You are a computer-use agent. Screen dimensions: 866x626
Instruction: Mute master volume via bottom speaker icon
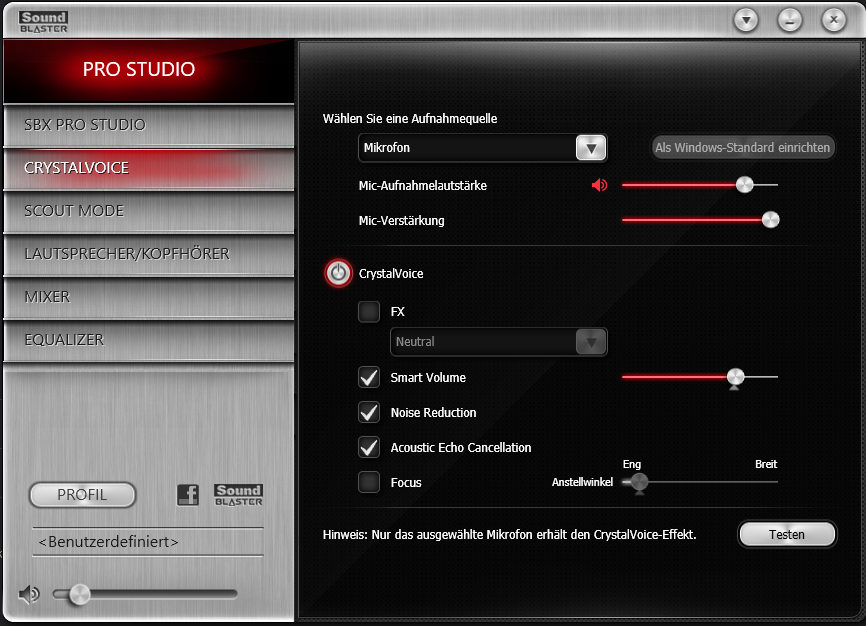tap(29, 595)
